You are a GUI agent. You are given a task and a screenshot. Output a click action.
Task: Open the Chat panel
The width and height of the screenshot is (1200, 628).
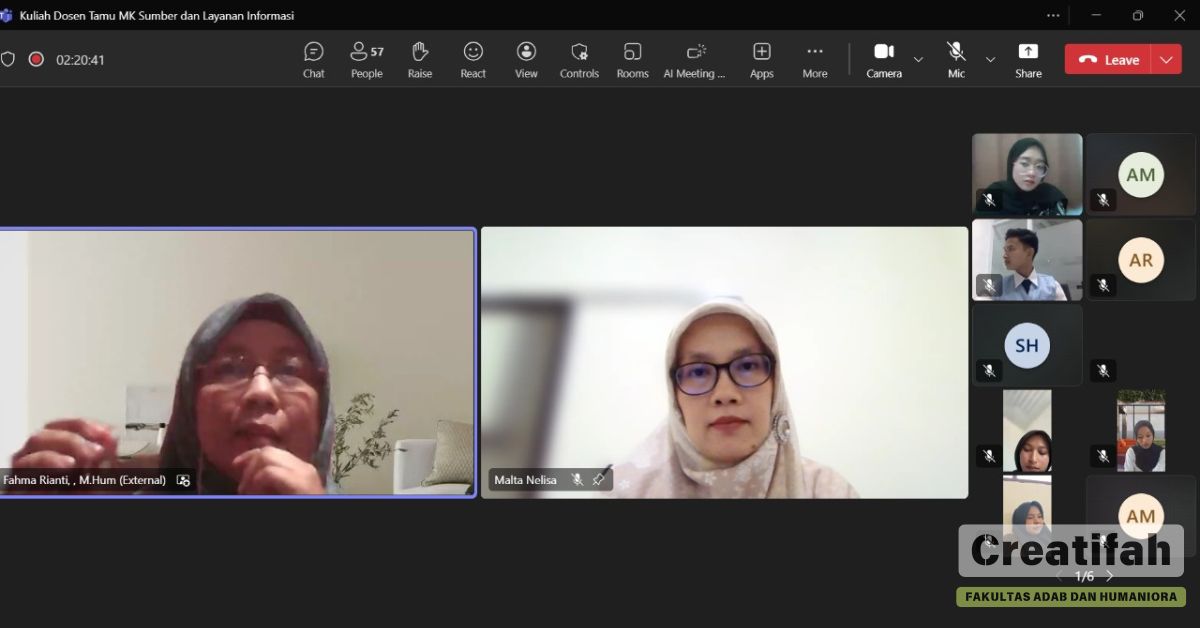click(x=313, y=59)
